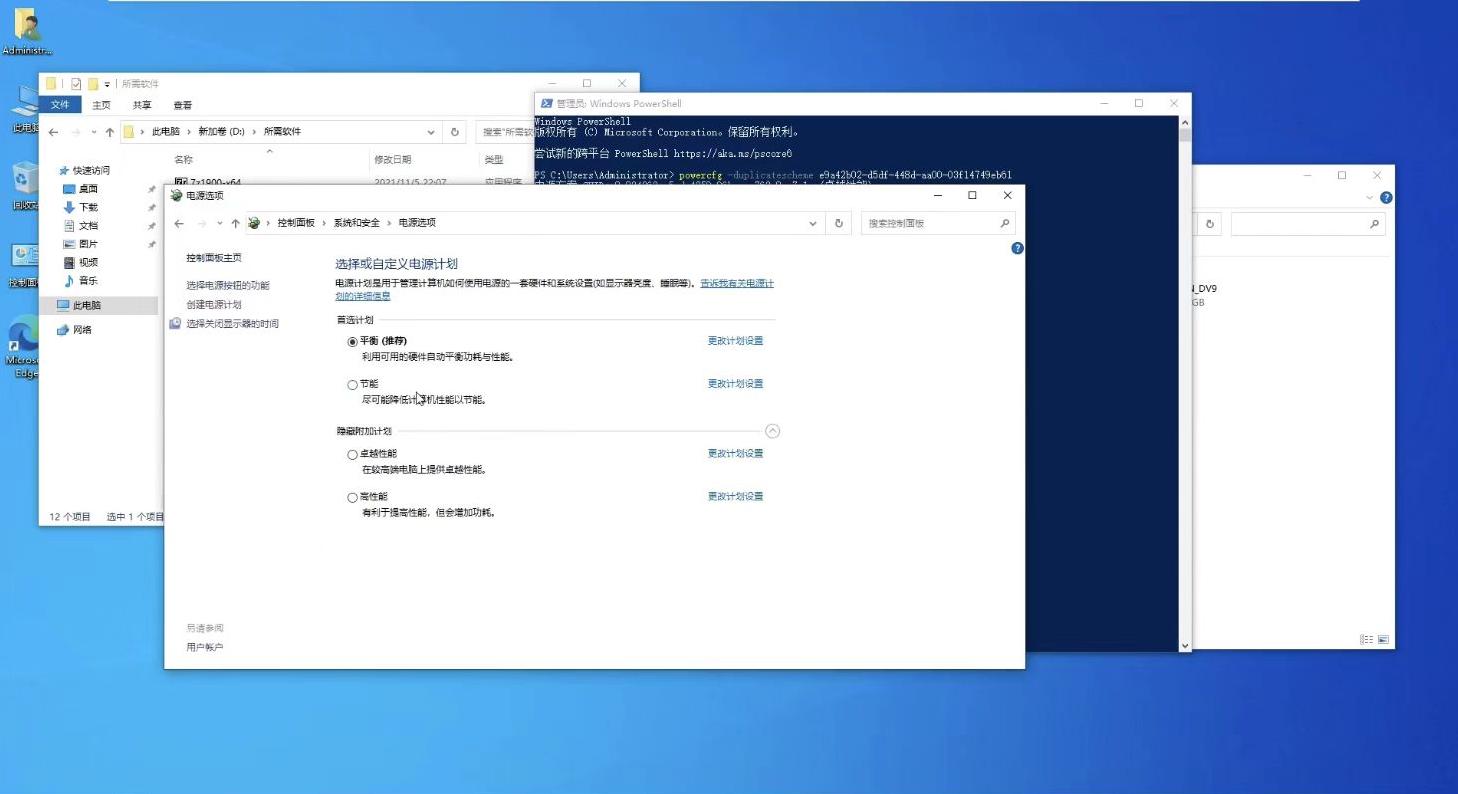
Task: Select the 此电脑 desktop icon
Action: click(x=25, y=102)
